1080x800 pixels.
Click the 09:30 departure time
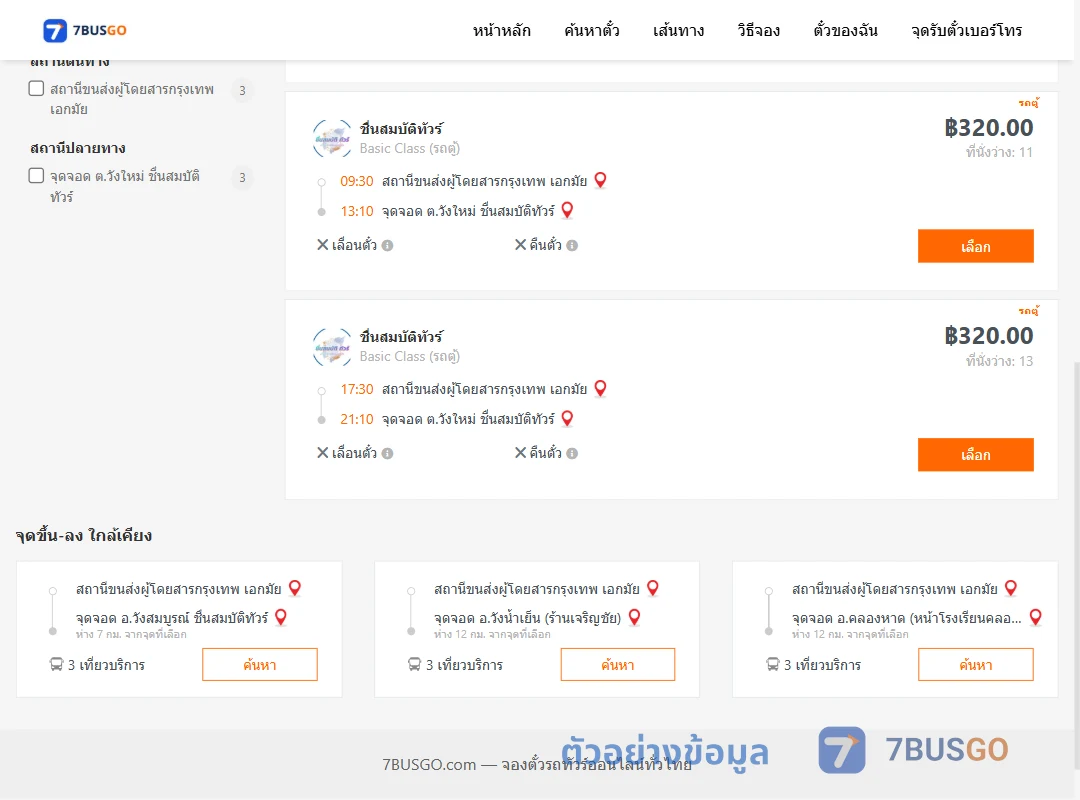(357, 181)
